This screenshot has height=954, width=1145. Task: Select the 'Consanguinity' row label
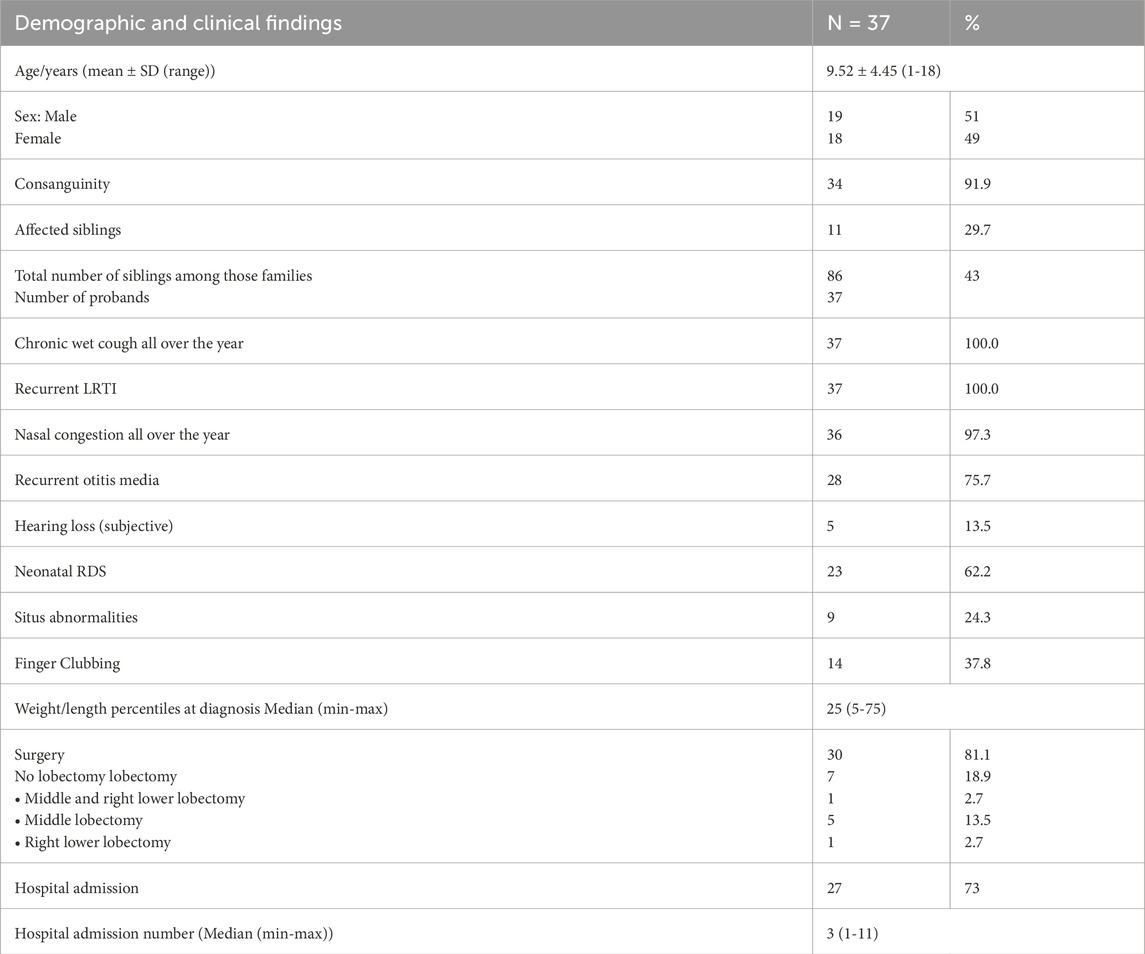[61, 184]
